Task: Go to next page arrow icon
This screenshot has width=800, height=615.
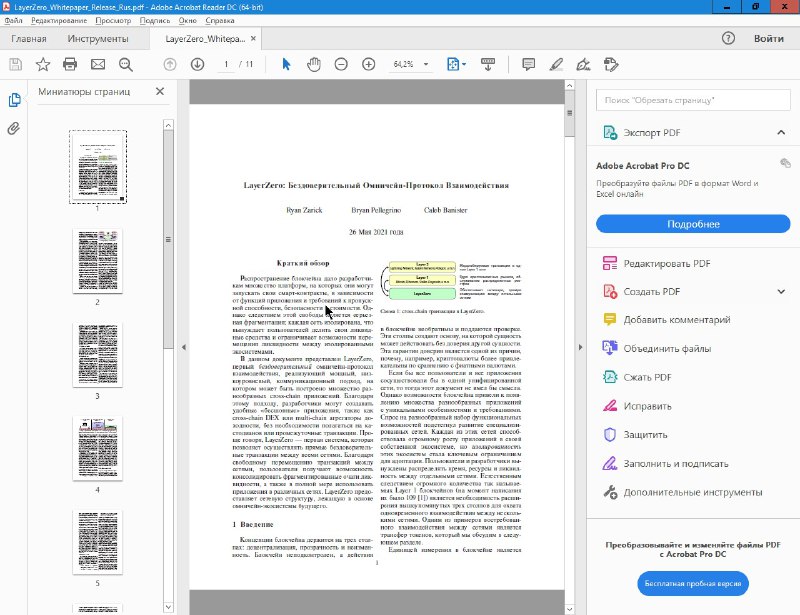Action: [197, 64]
